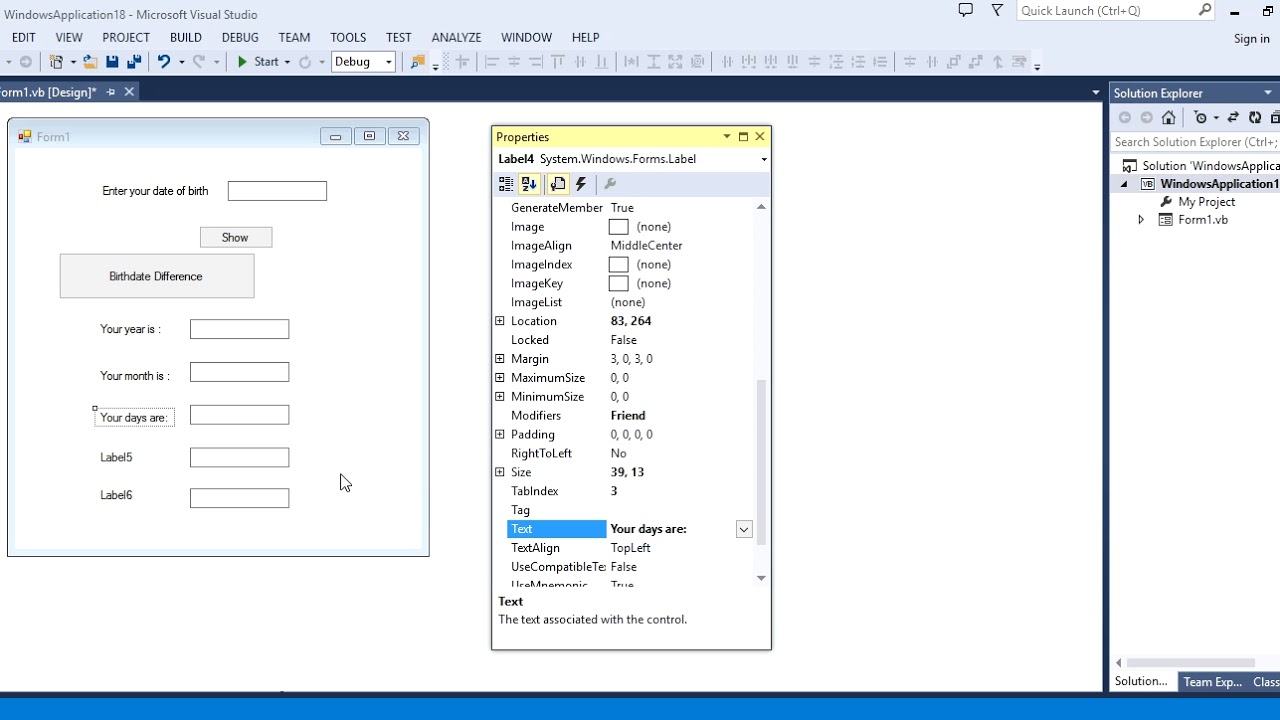The width and height of the screenshot is (1280, 720).
Task: Collapse the WindowsApplication18 project node
Action: pos(1124,184)
